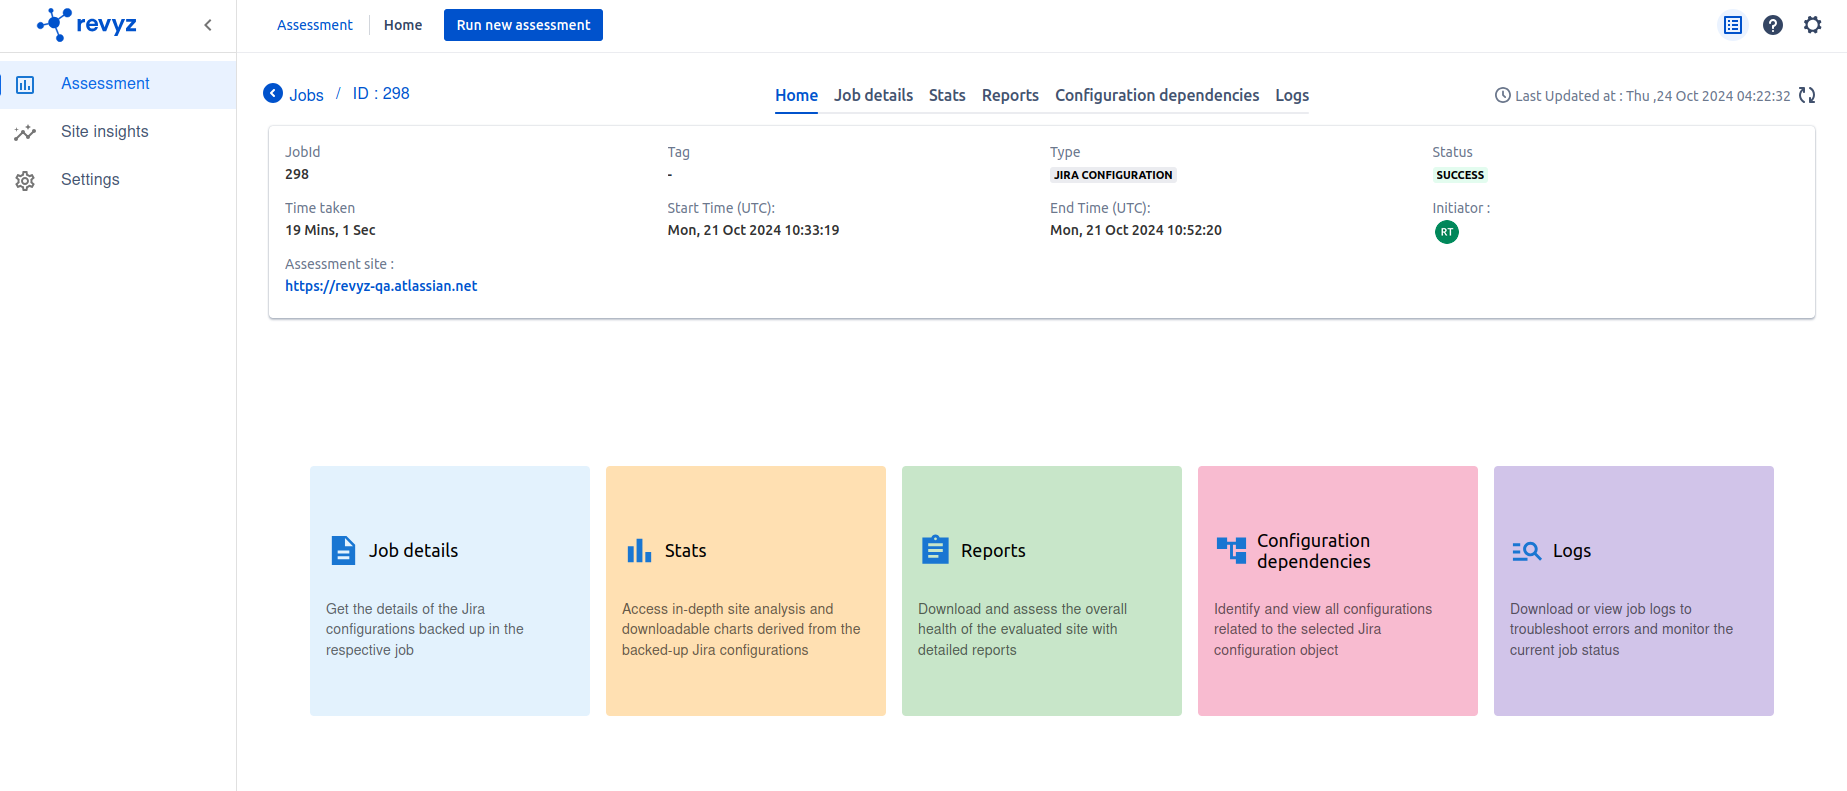This screenshot has height=791, width=1847.
Task: Switch to the Job details tab
Action: [873, 95]
